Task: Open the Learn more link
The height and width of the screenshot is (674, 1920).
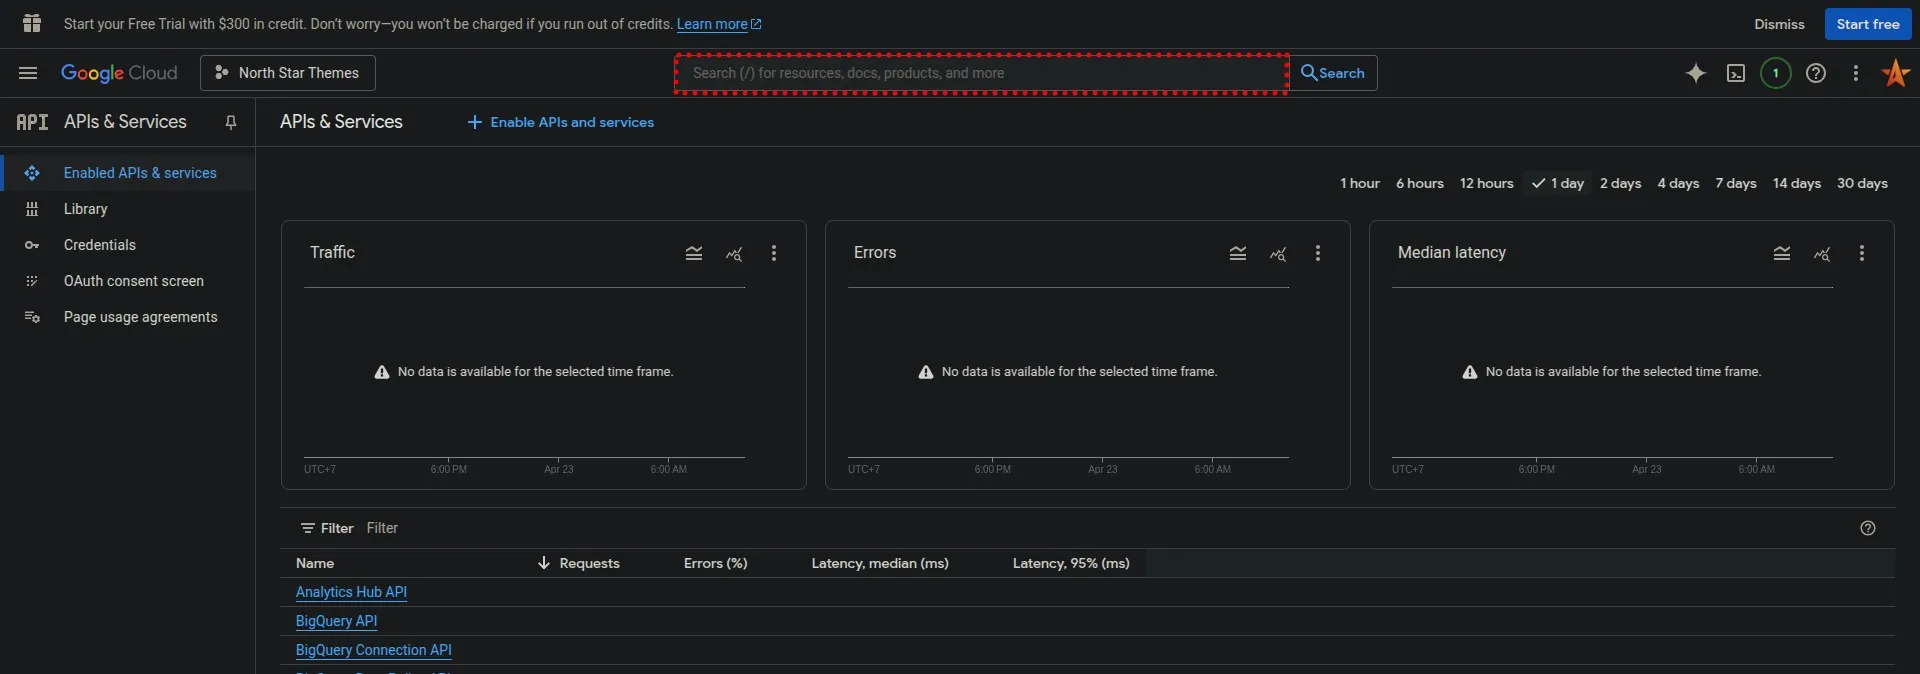Action: click(719, 24)
